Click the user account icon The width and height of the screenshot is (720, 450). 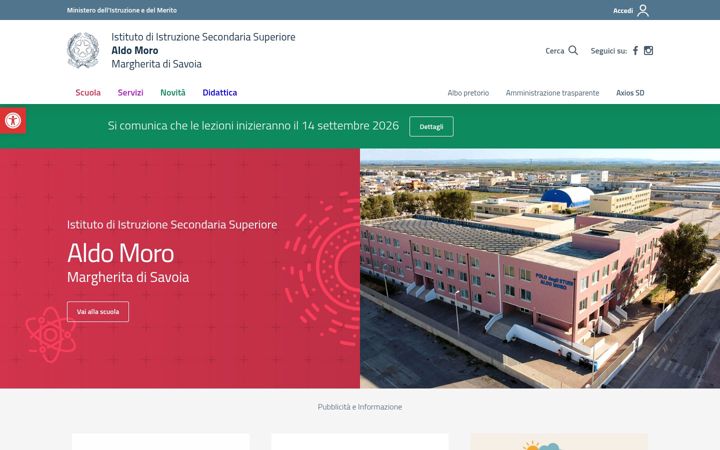643,10
